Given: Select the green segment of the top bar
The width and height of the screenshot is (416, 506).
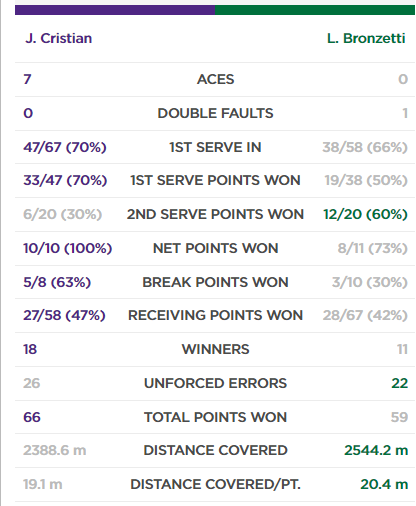Looking at the screenshot, I should pos(315,10).
